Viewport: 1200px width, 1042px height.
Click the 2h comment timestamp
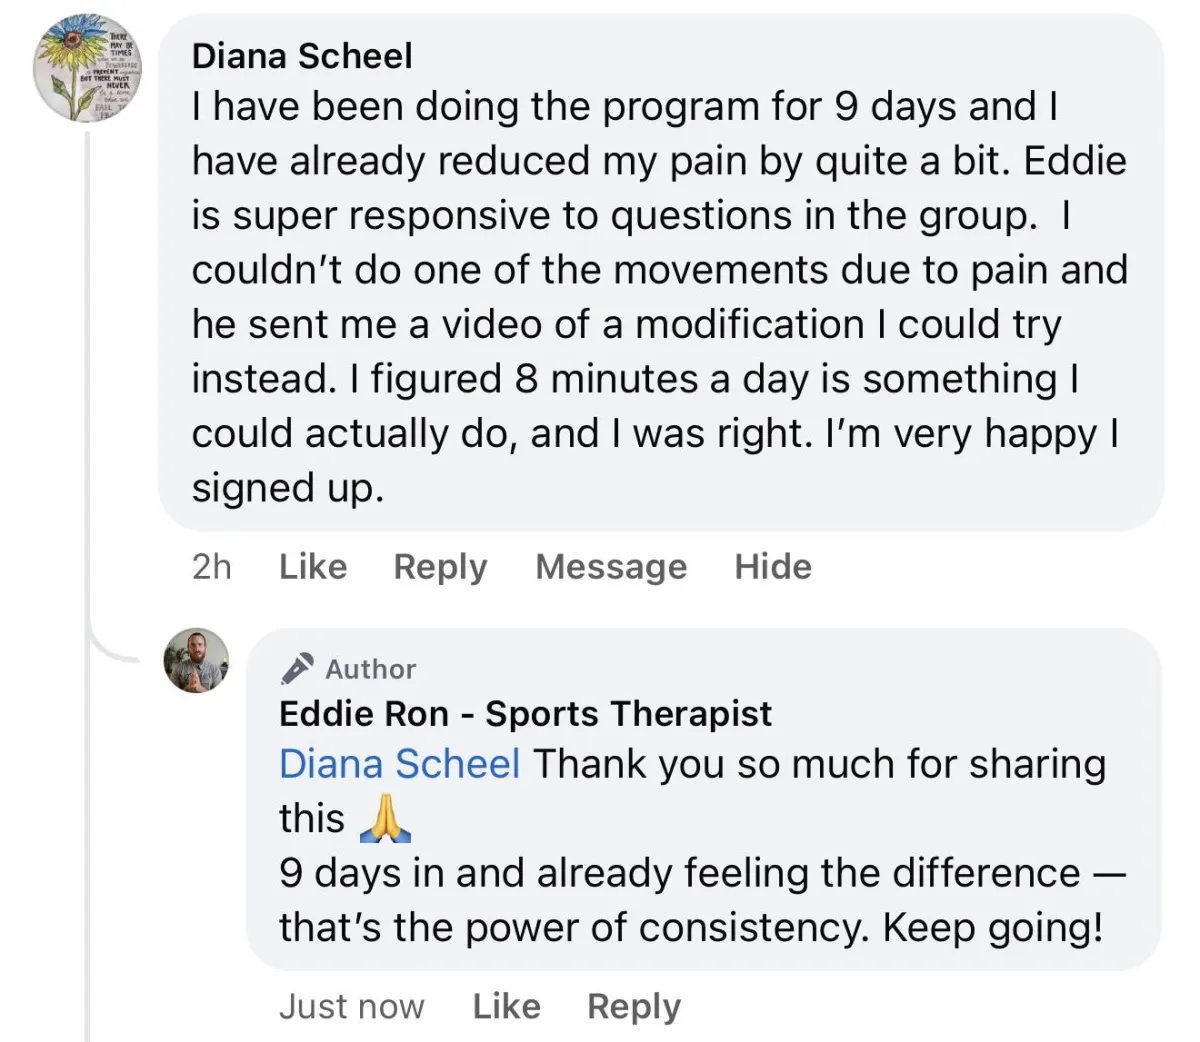211,567
